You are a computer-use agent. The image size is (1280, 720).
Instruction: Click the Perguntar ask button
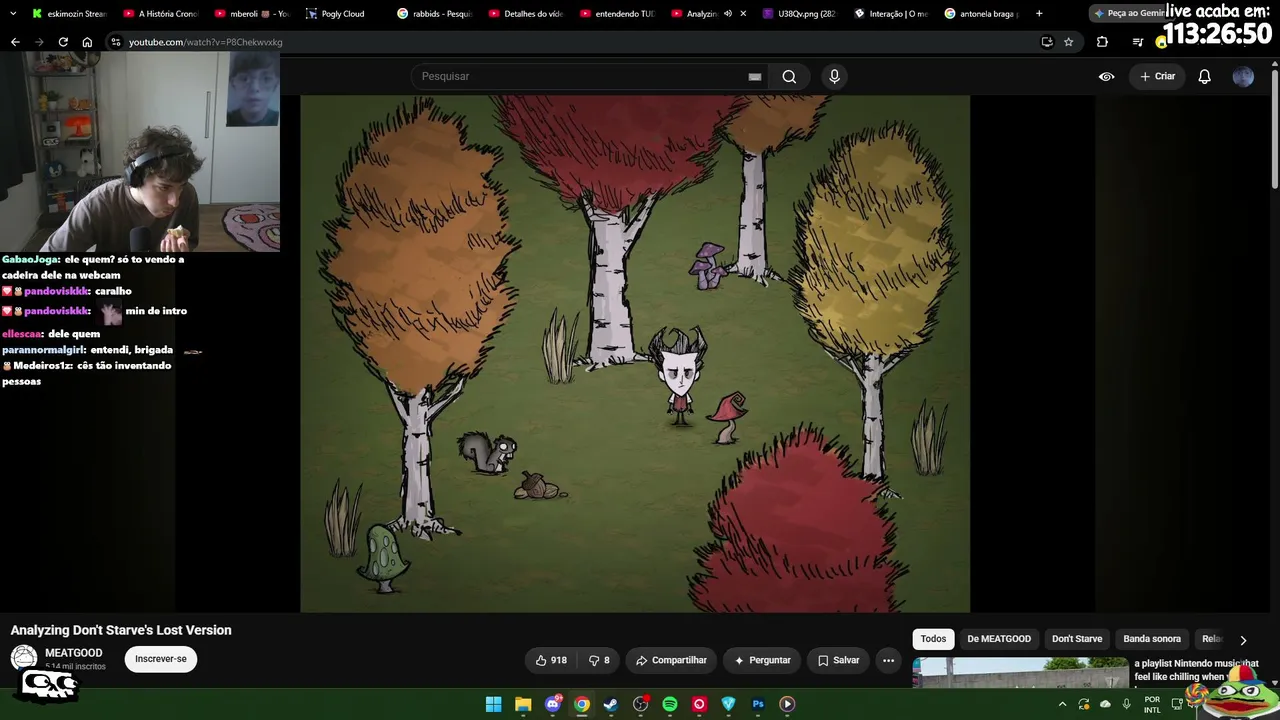point(762,660)
